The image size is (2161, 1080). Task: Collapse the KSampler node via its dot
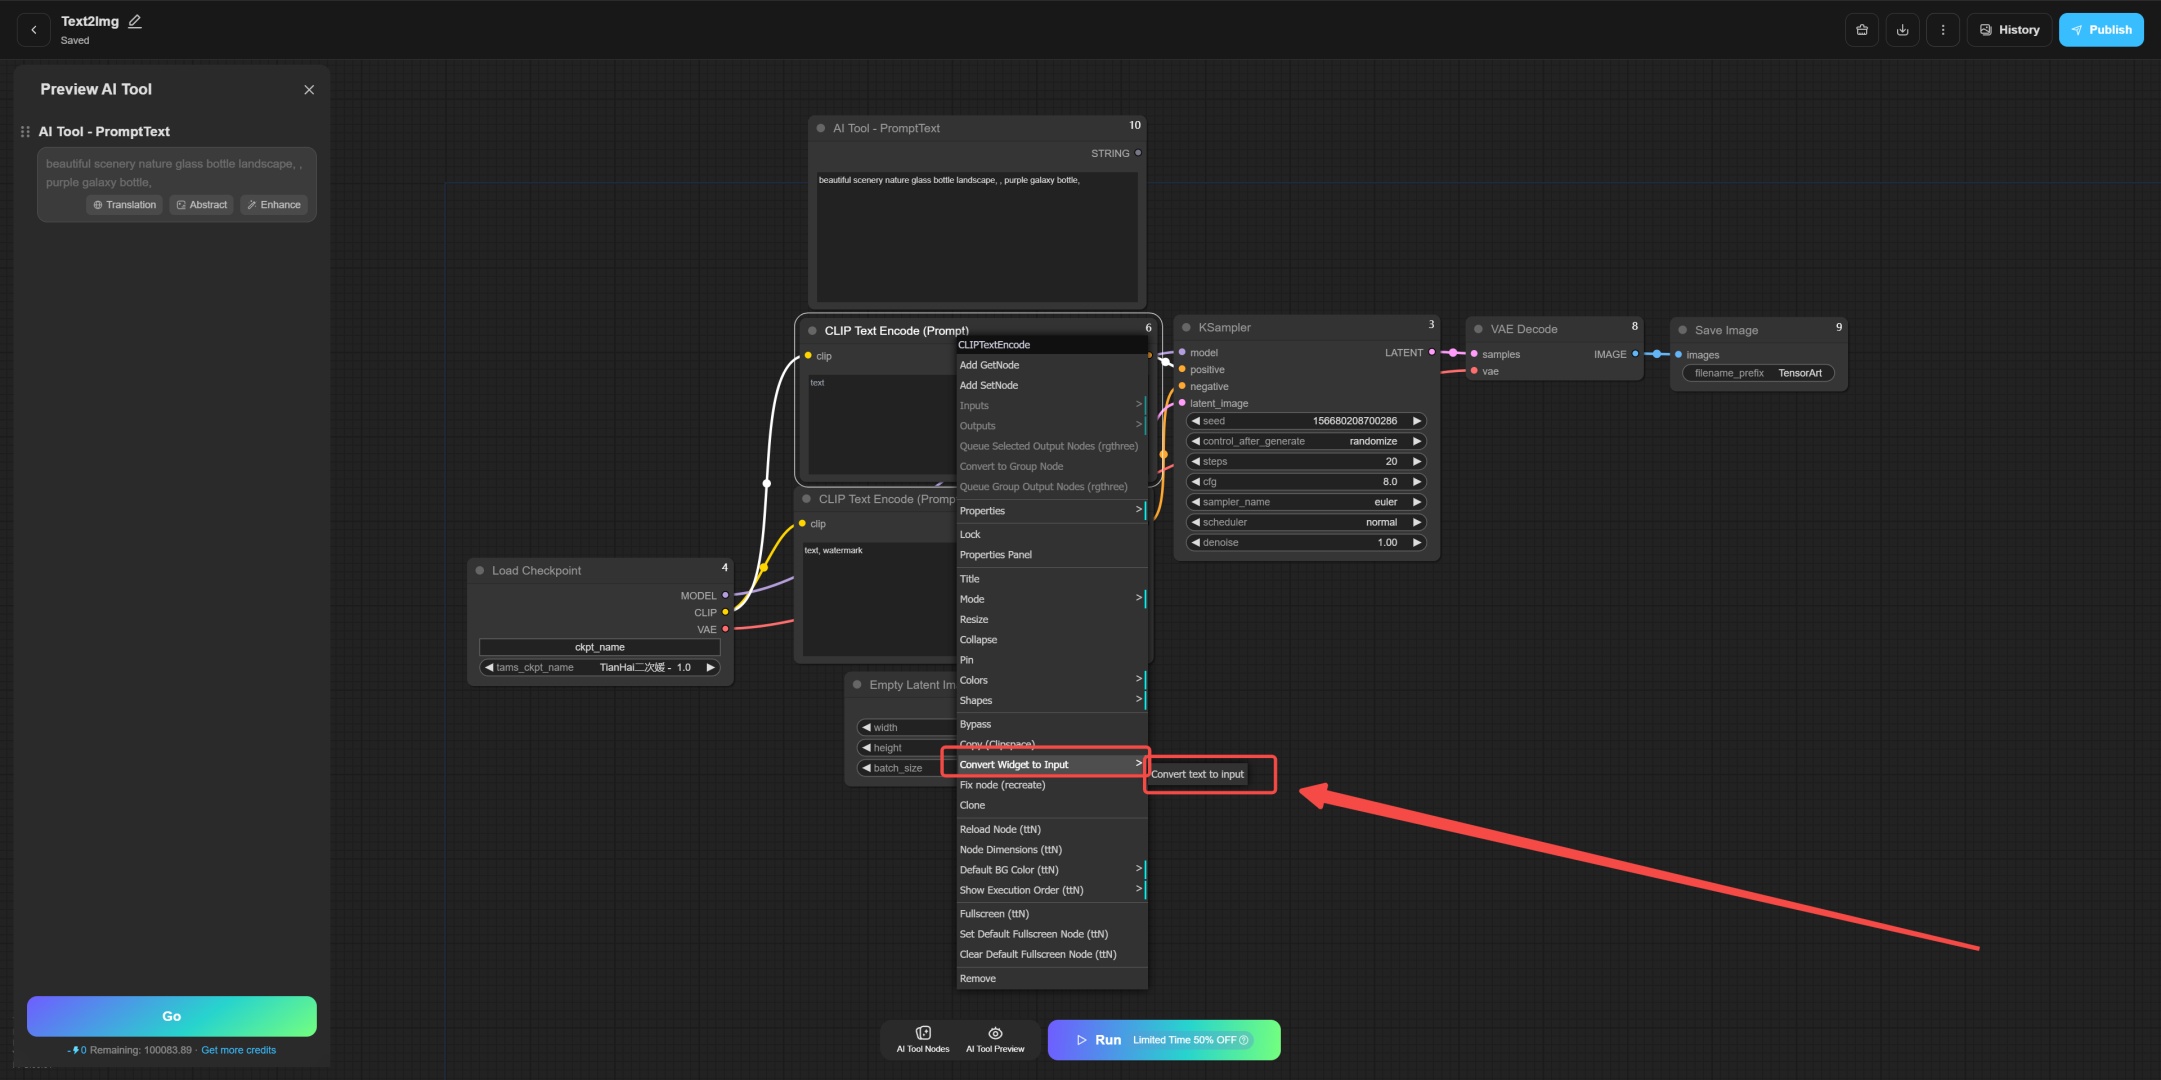(x=1186, y=328)
